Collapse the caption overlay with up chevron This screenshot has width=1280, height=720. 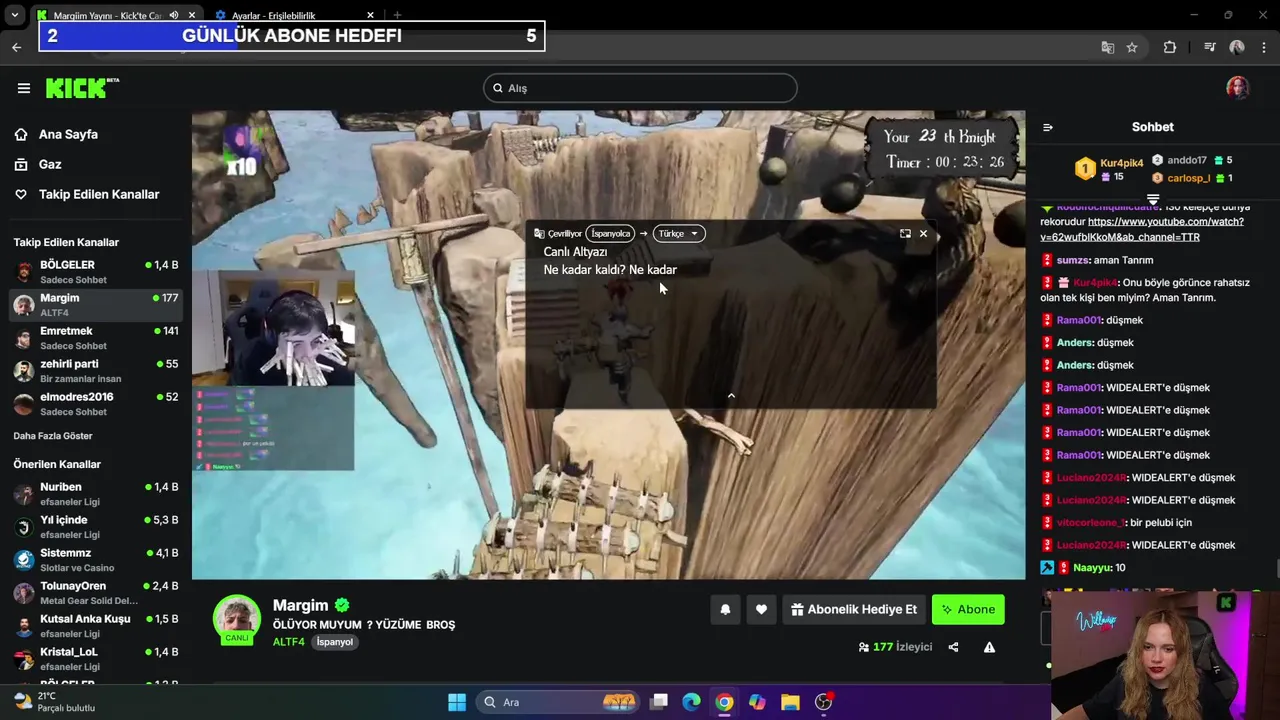(731, 397)
